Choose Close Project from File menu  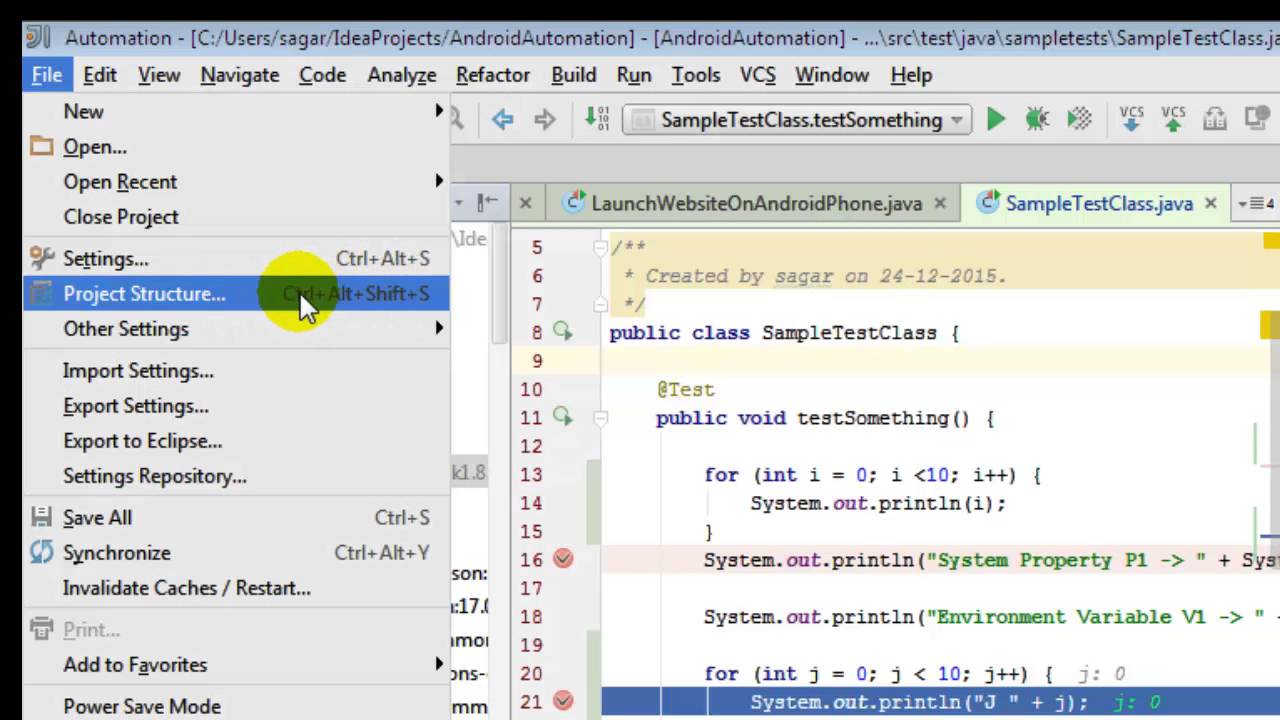click(x=236, y=216)
